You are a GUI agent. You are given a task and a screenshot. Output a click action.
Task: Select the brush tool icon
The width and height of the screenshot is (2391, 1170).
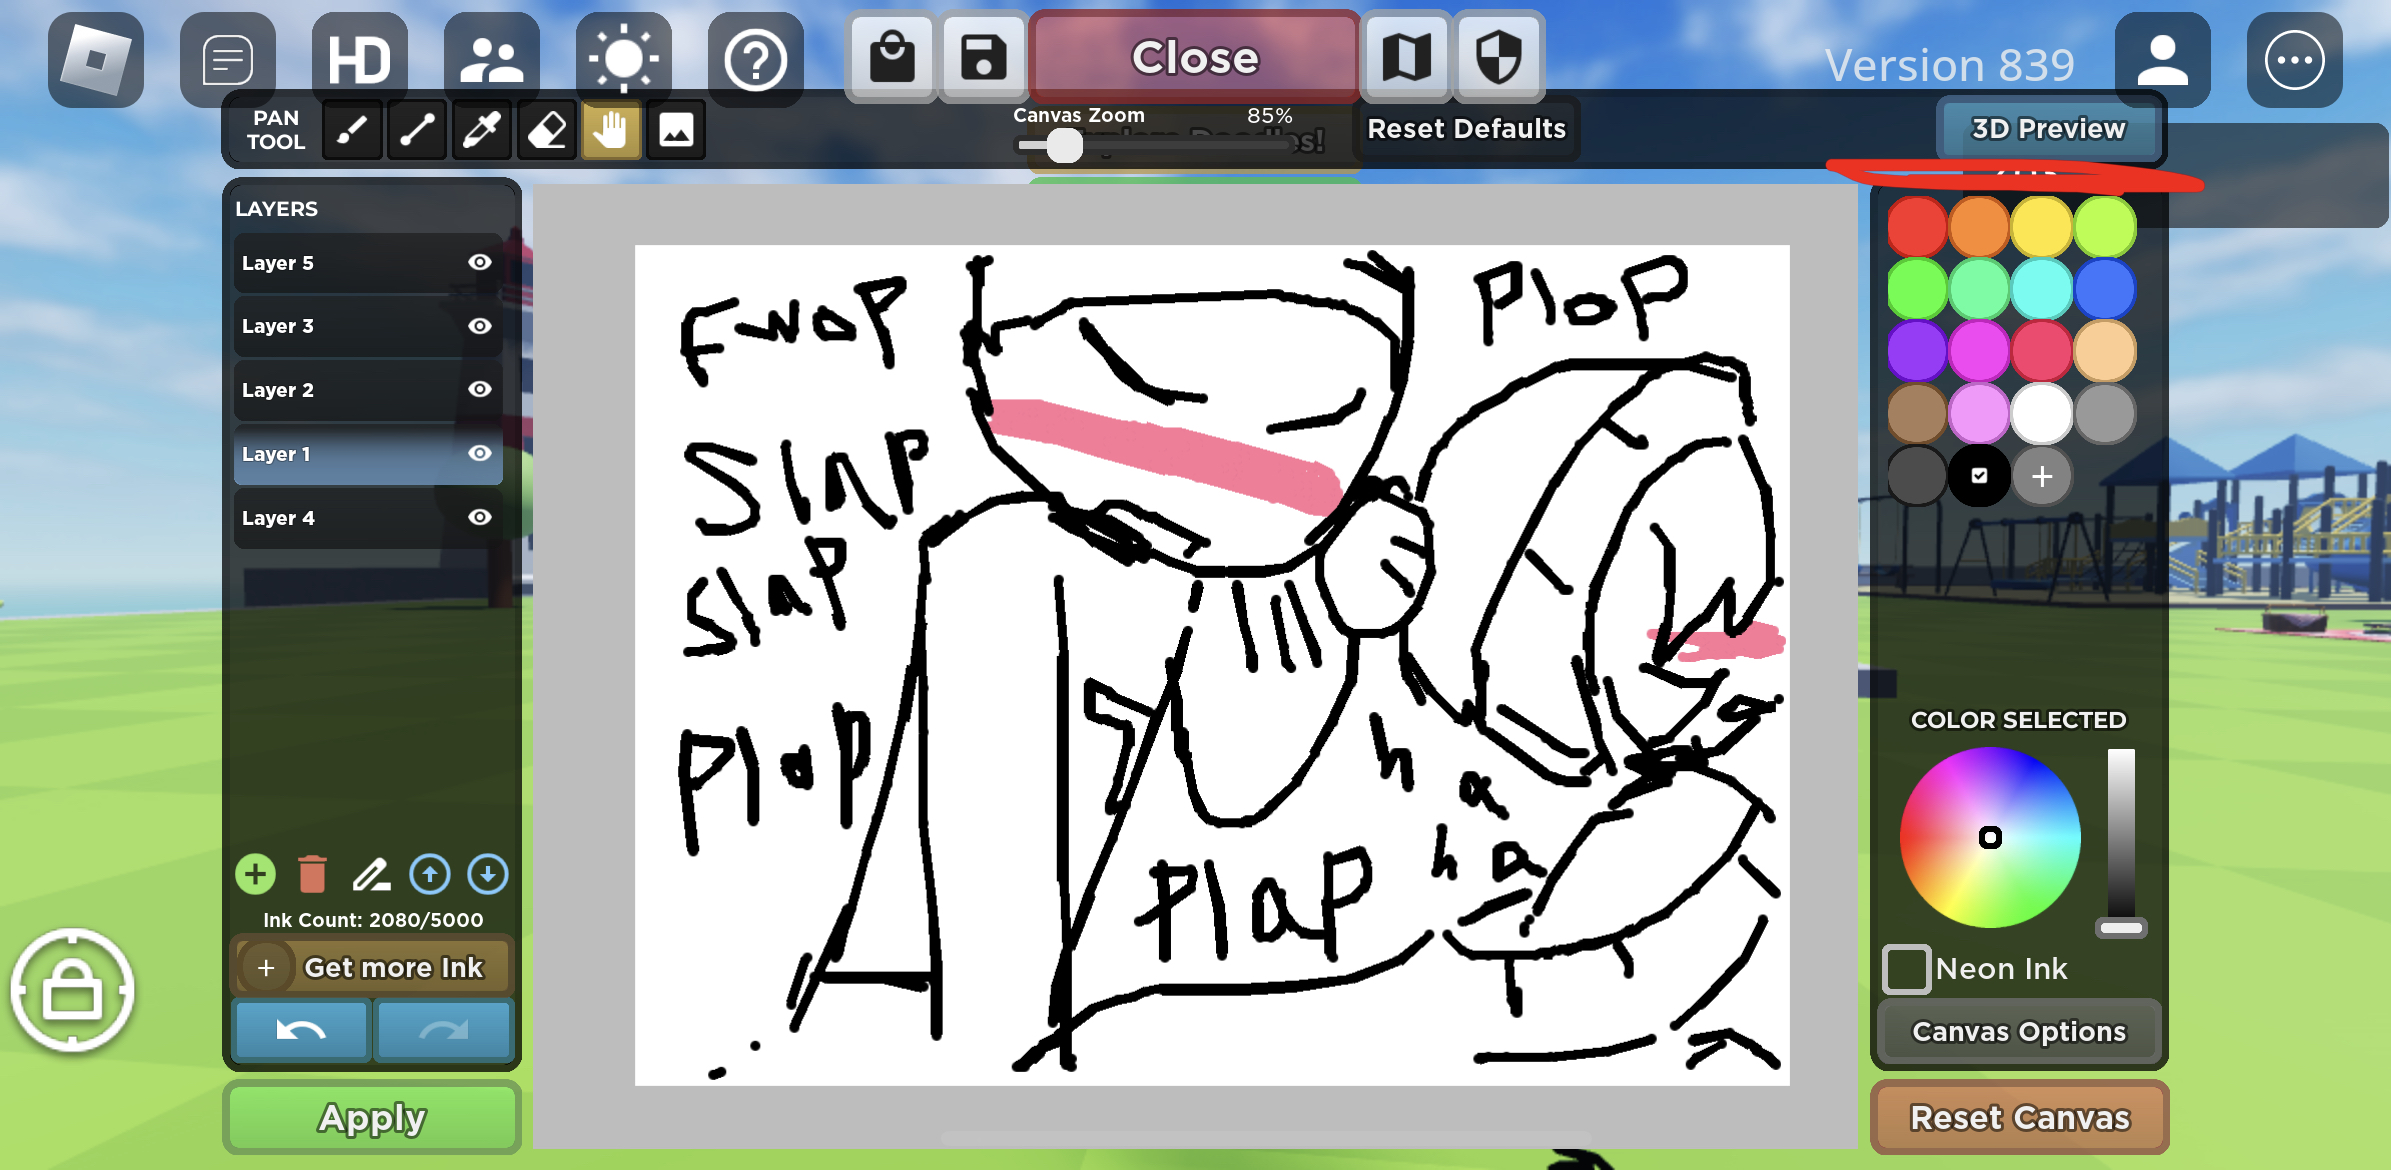(x=352, y=130)
